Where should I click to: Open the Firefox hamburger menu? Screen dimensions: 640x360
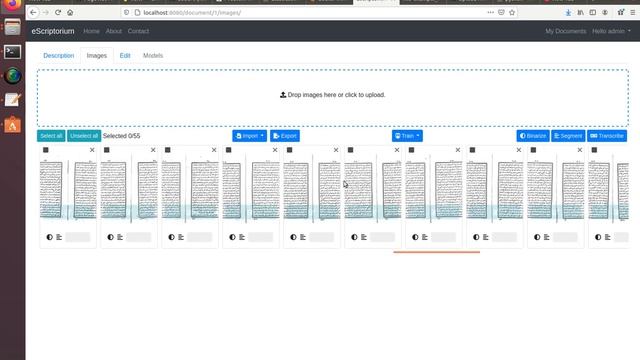[633, 13]
